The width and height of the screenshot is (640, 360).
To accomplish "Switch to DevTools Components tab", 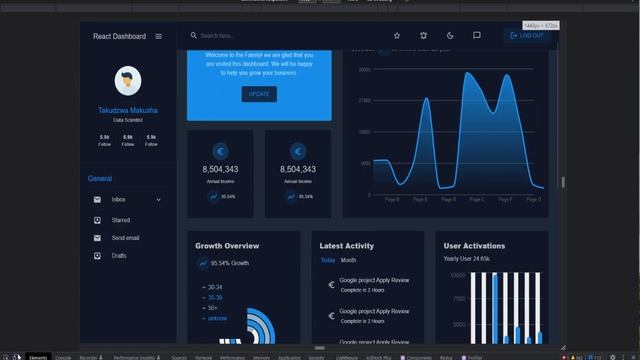I will pyautogui.click(x=416, y=358).
